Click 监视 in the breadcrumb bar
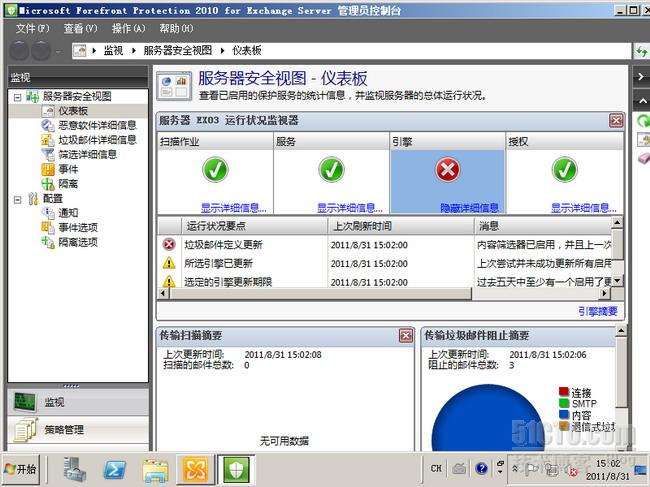650x487 pixels. [113, 51]
